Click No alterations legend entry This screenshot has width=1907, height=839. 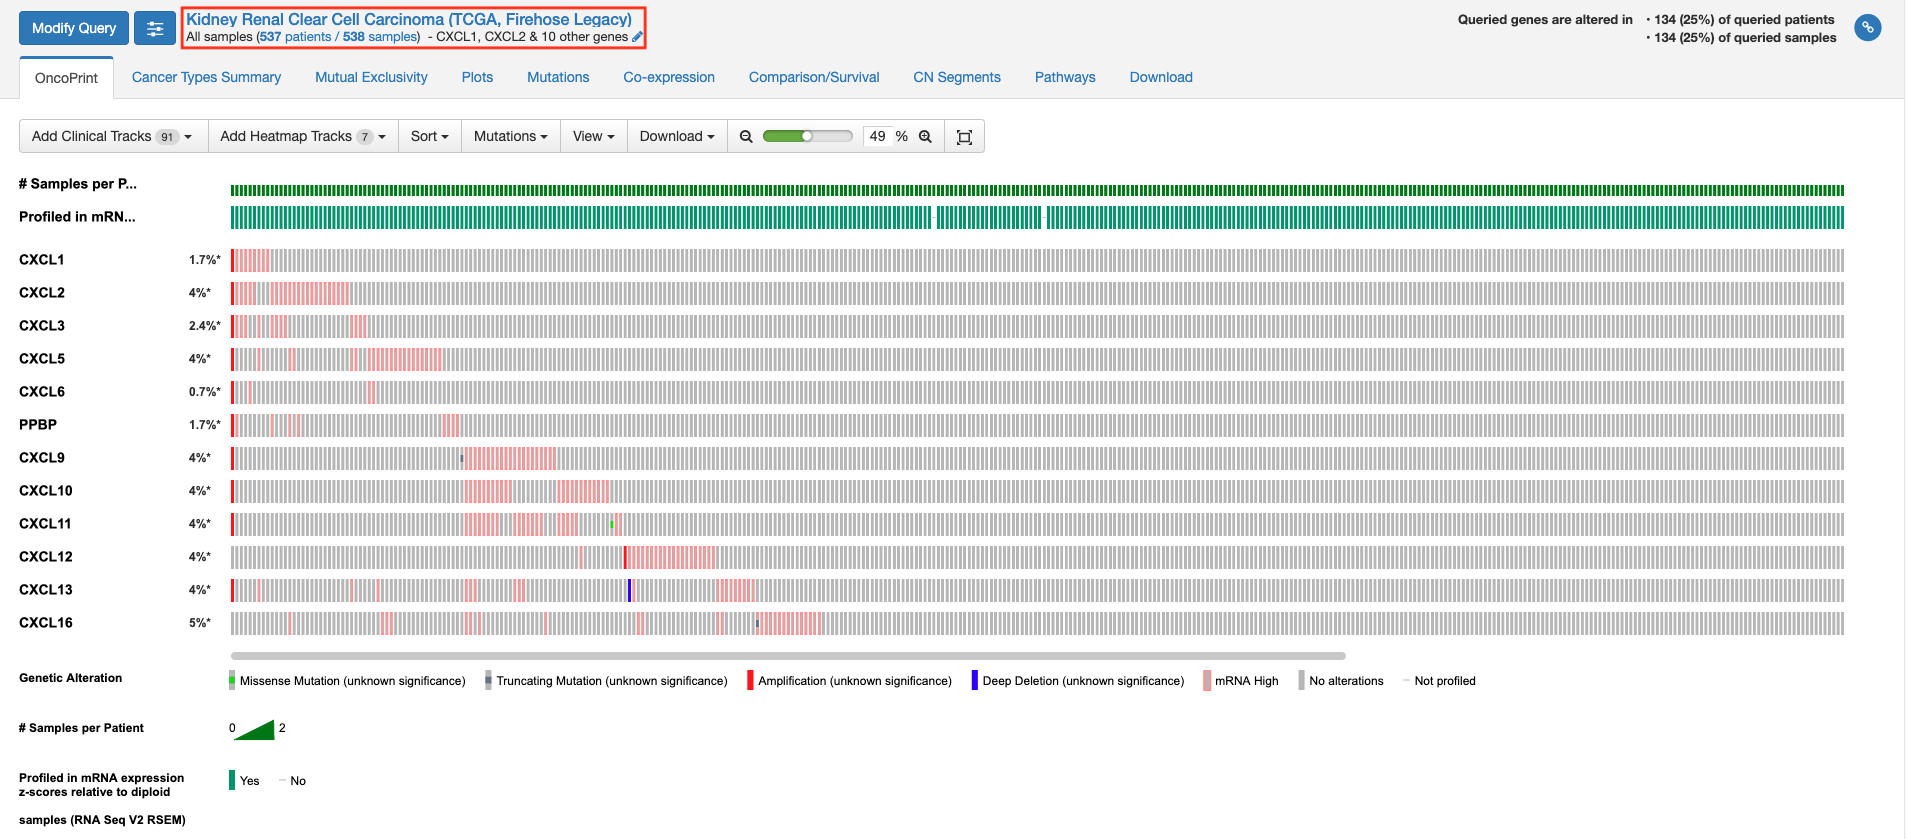[1341, 681]
